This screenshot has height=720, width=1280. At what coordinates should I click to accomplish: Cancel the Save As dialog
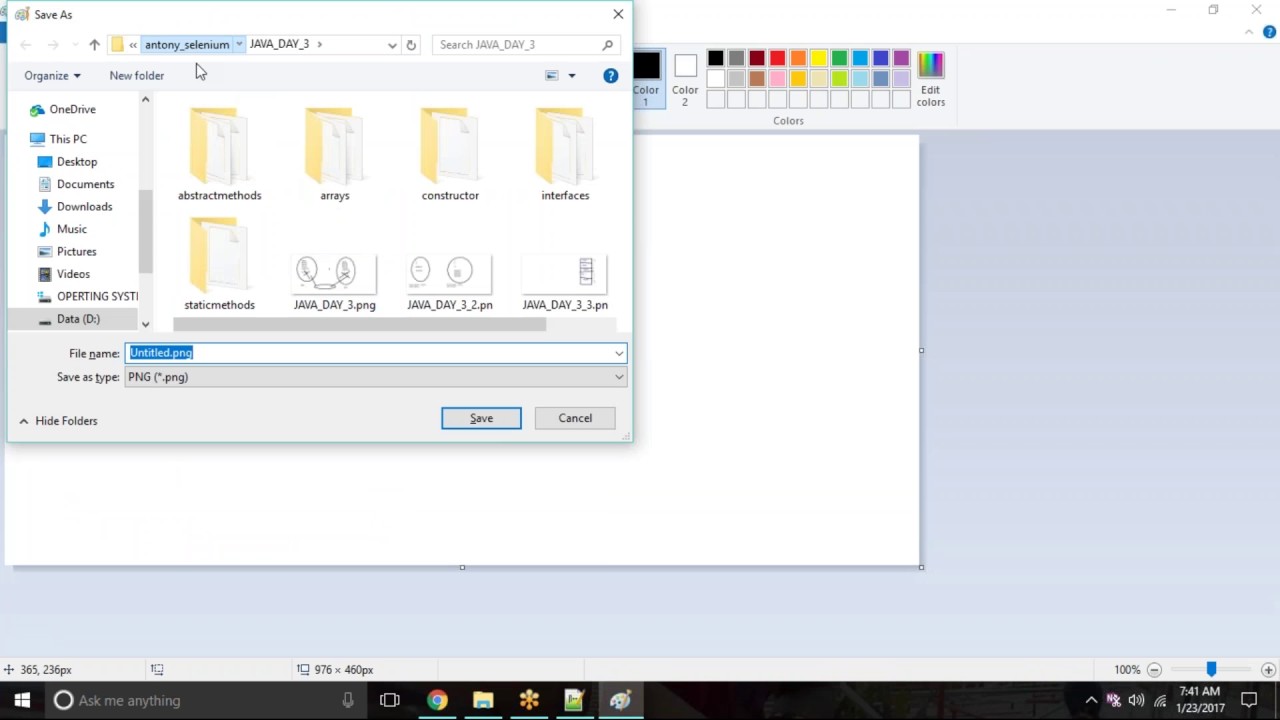(x=575, y=418)
